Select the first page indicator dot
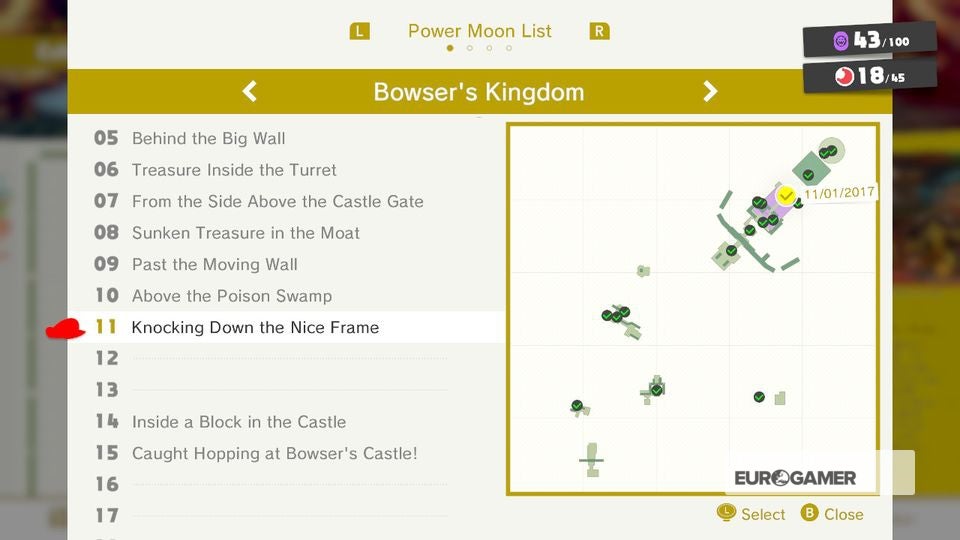Screen dimensions: 960x540 (x=450, y=48)
